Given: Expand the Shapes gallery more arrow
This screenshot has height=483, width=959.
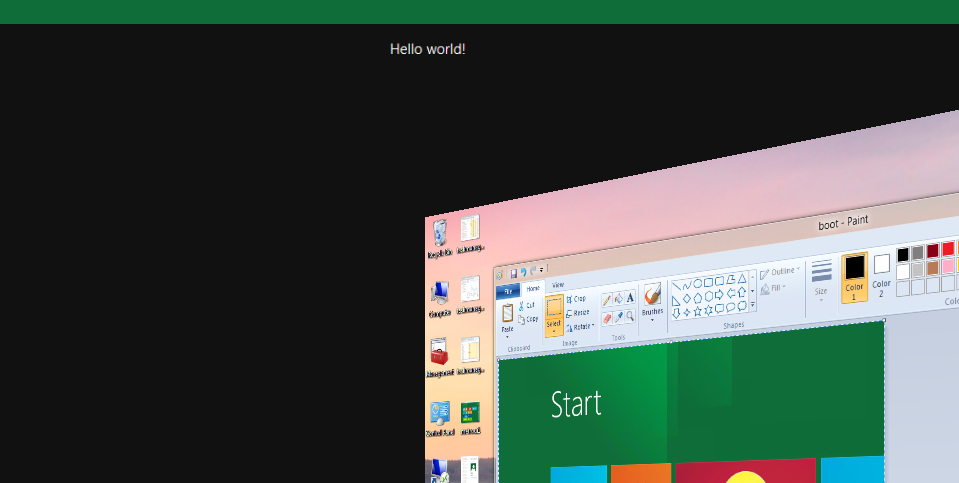Looking at the screenshot, I should coord(753,304).
